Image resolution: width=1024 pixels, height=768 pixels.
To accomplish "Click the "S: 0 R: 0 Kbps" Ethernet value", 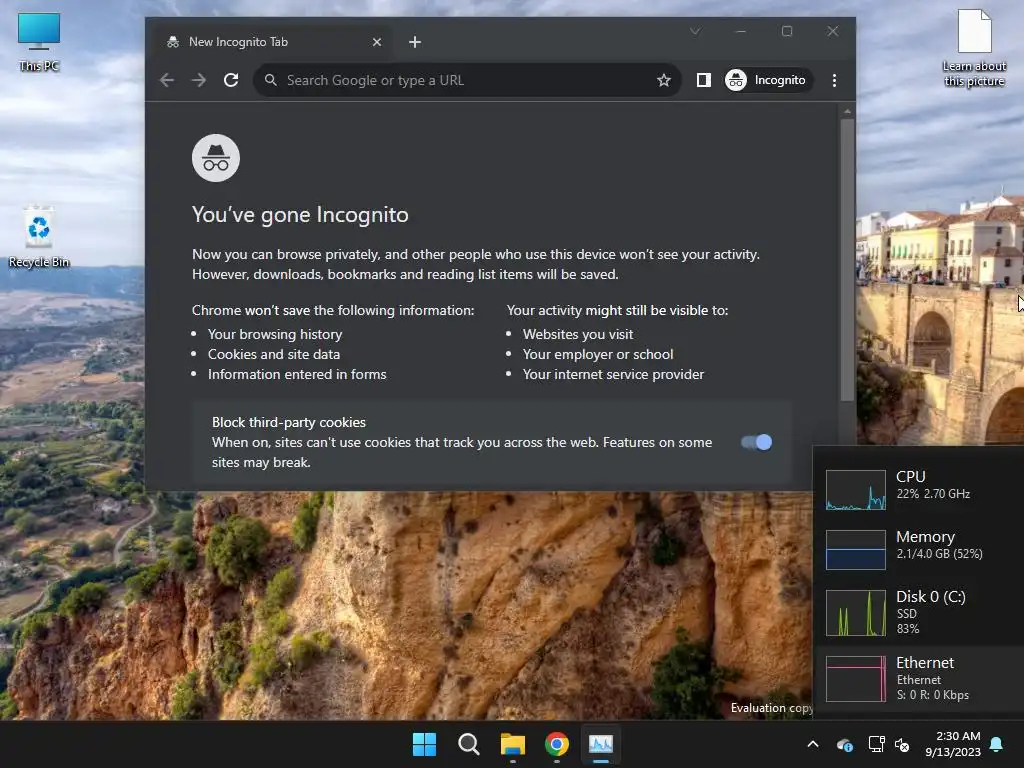I will click(x=933, y=695).
